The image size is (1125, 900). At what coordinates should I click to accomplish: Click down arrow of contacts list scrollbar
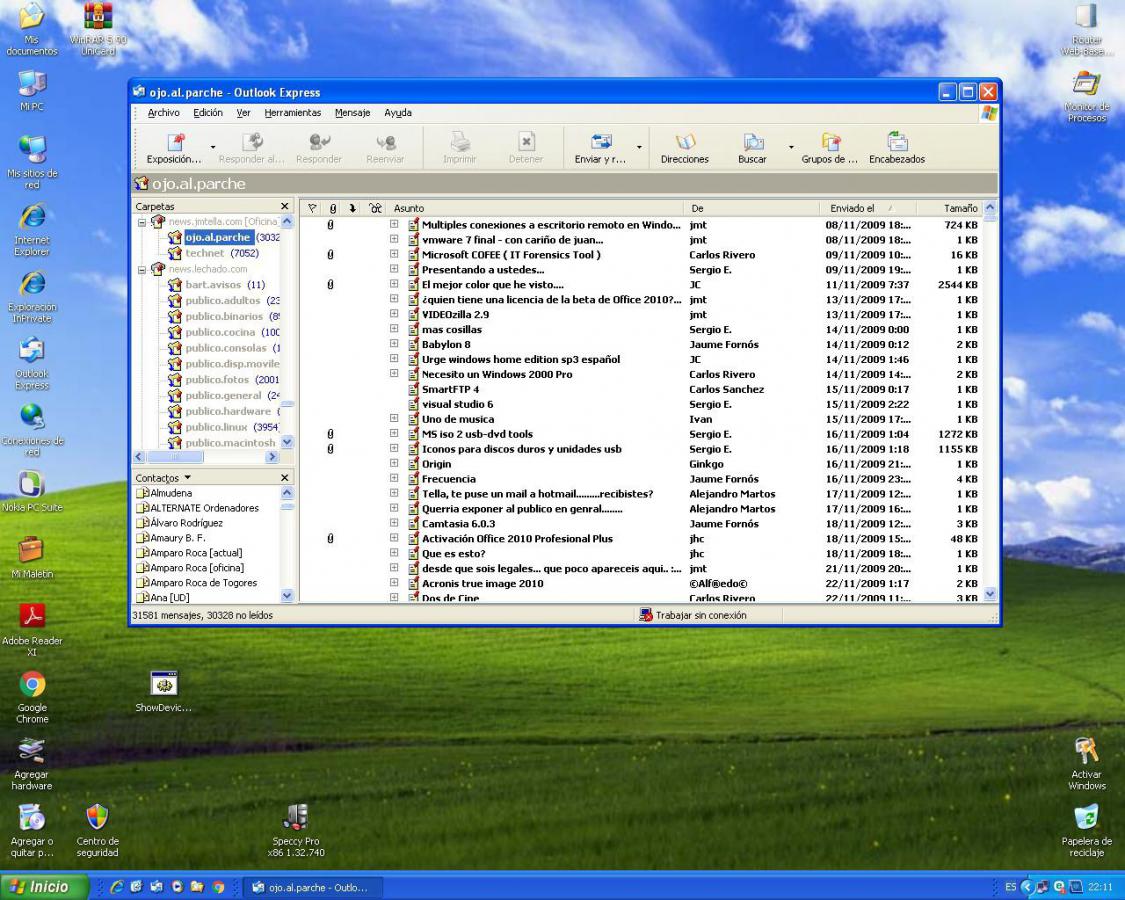(x=287, y=595)
